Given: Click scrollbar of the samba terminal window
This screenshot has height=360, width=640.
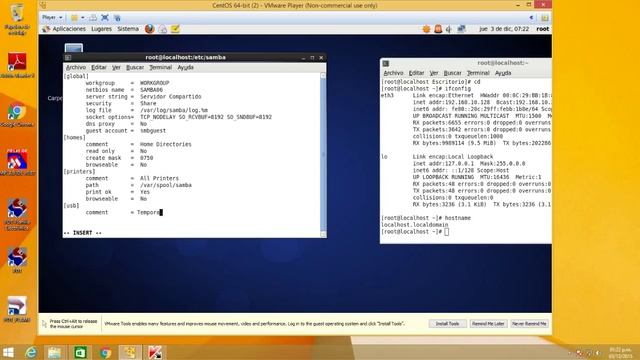Looking at the screenshot, I should click(323, 155).
